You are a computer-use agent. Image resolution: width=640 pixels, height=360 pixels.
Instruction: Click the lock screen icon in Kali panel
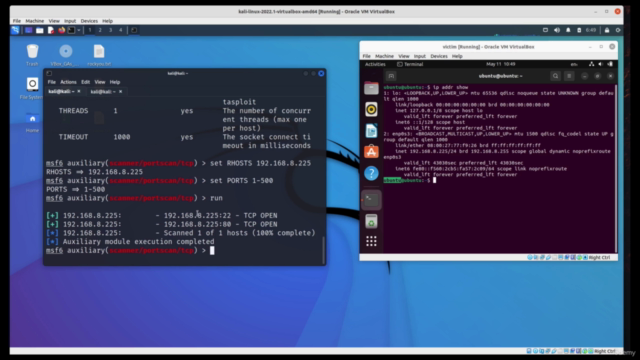(607, 30)
